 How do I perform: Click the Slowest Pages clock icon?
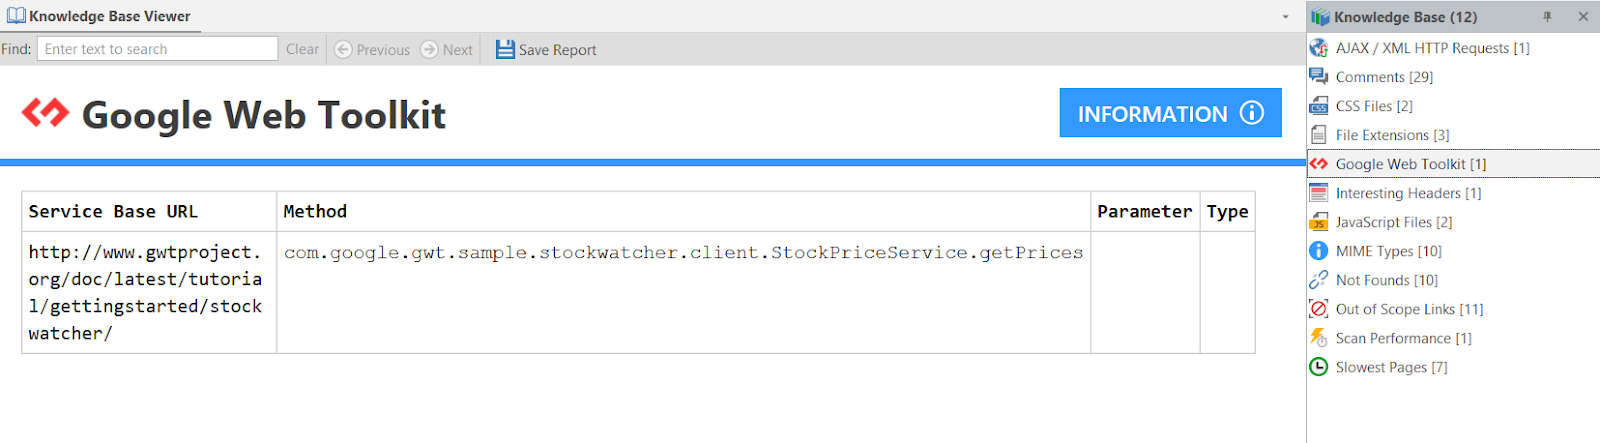point(1319,367)
